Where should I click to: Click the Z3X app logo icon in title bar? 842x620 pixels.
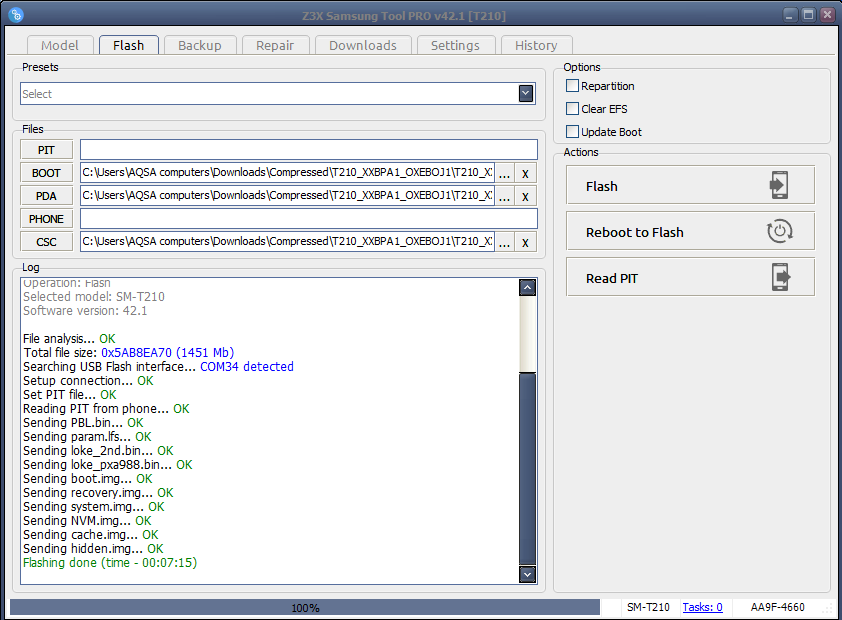tap(16, 15)
